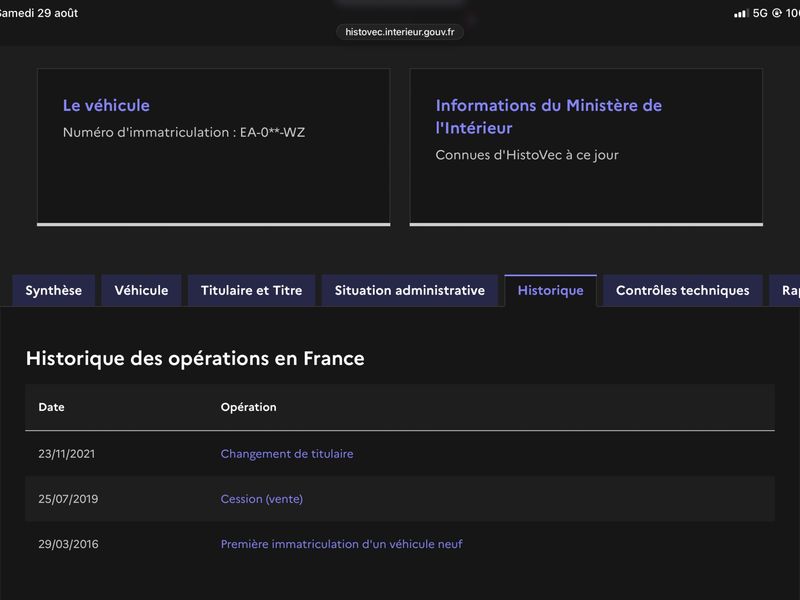Click the date 23/11/2021

[x=66, y=454]
